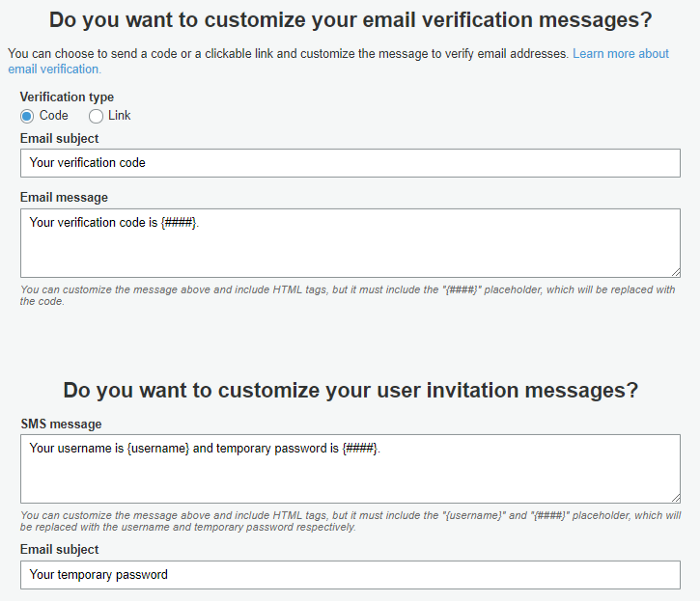Click the SMS message label
This screenshot has width=700, height=601.
coord(61,424)
